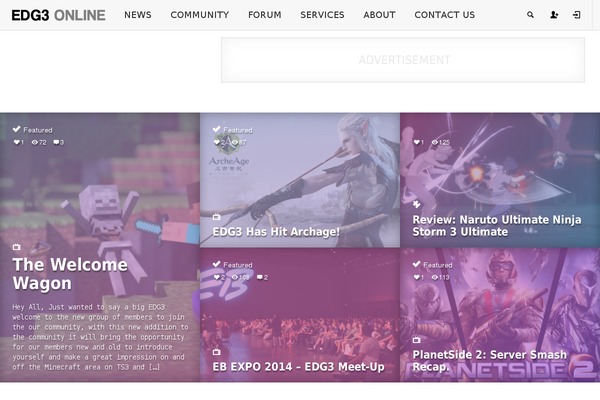This screenshot has width=600, height=400.
Task: Click the heart icon on the PlanetSide 2 card
Action: (417, 277)
